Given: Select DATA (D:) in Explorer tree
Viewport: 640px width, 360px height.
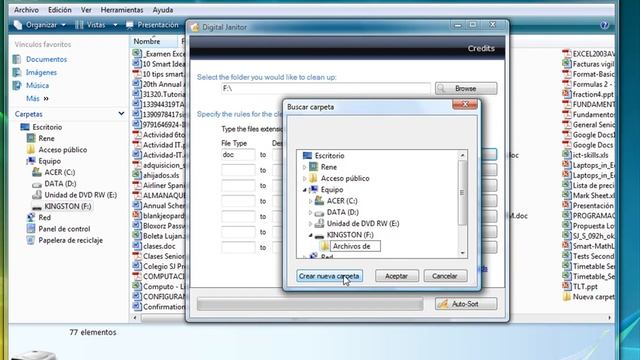Looking at the screenshot, I should click(x=60, y=184).
